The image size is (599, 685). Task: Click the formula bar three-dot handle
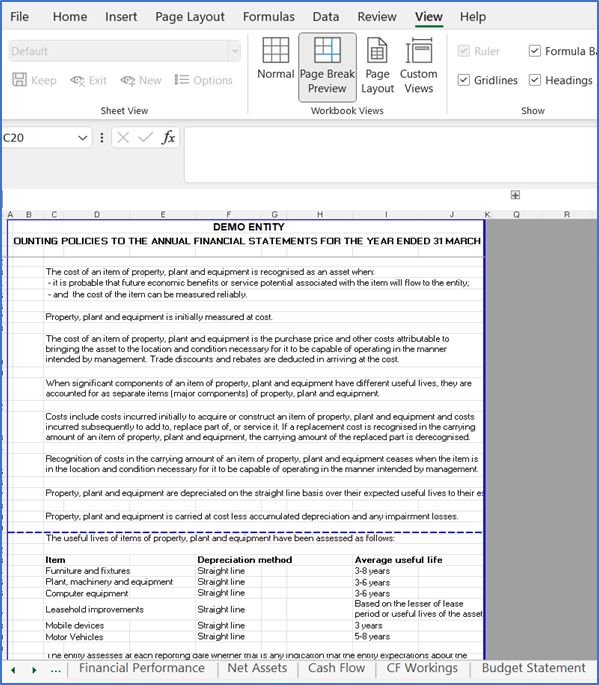tap(102, 138)
